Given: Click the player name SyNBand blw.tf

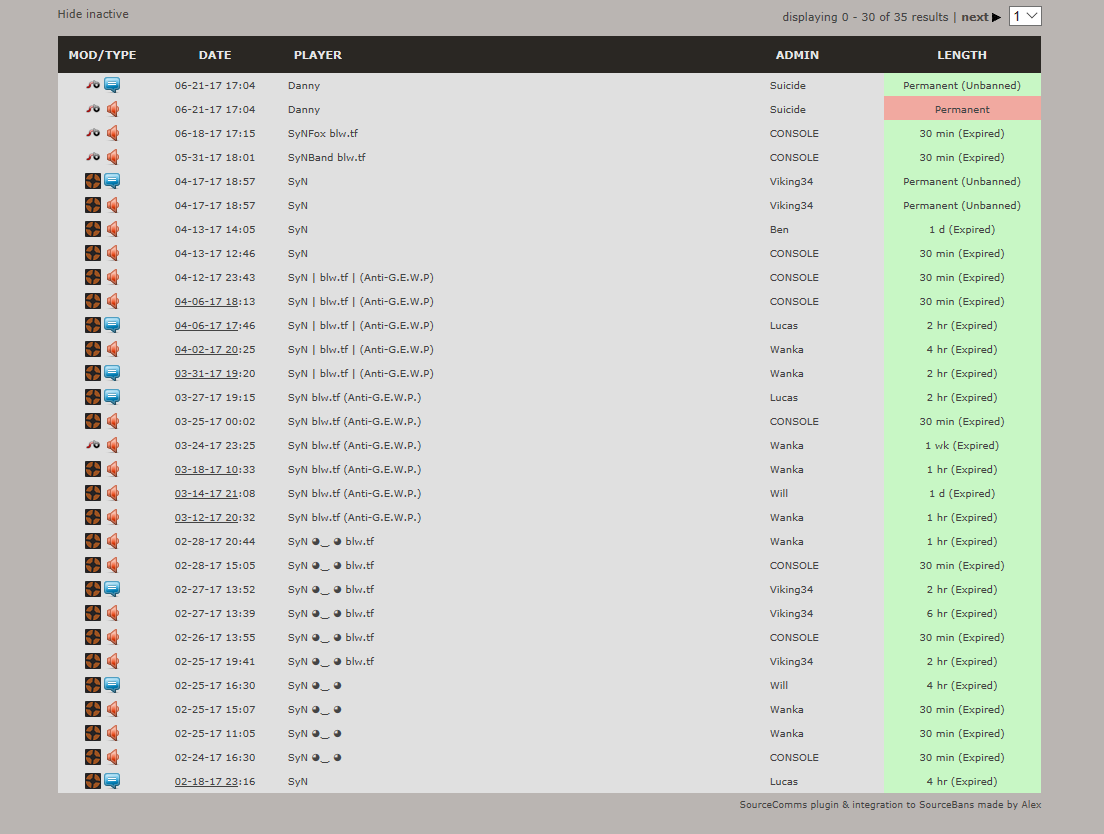Looking at the screenshot, I should [327, 158].
